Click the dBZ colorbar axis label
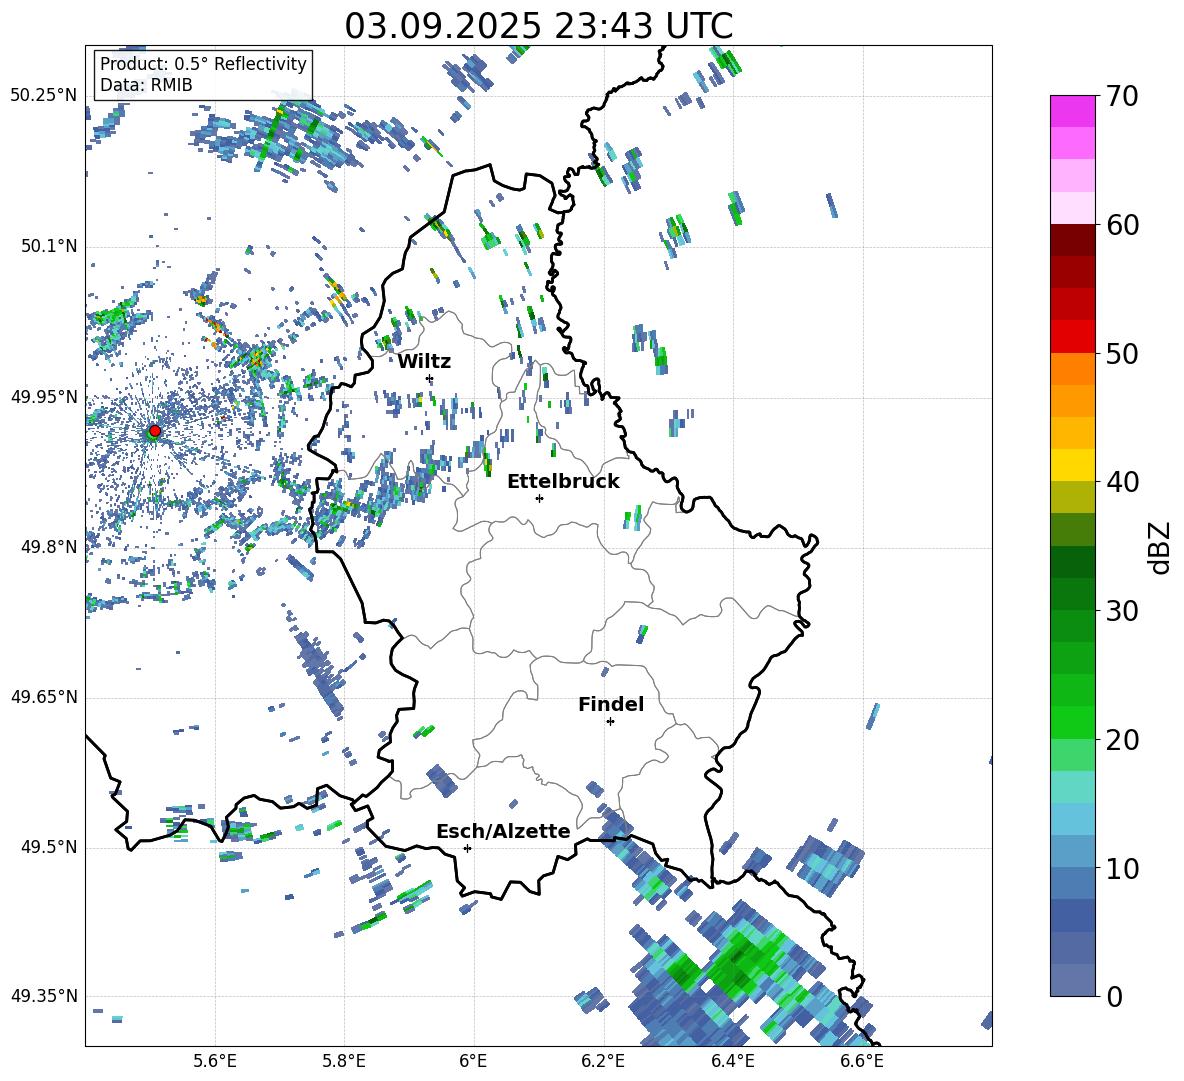Screen dimensions: 1184x1081 (1161, 547)
